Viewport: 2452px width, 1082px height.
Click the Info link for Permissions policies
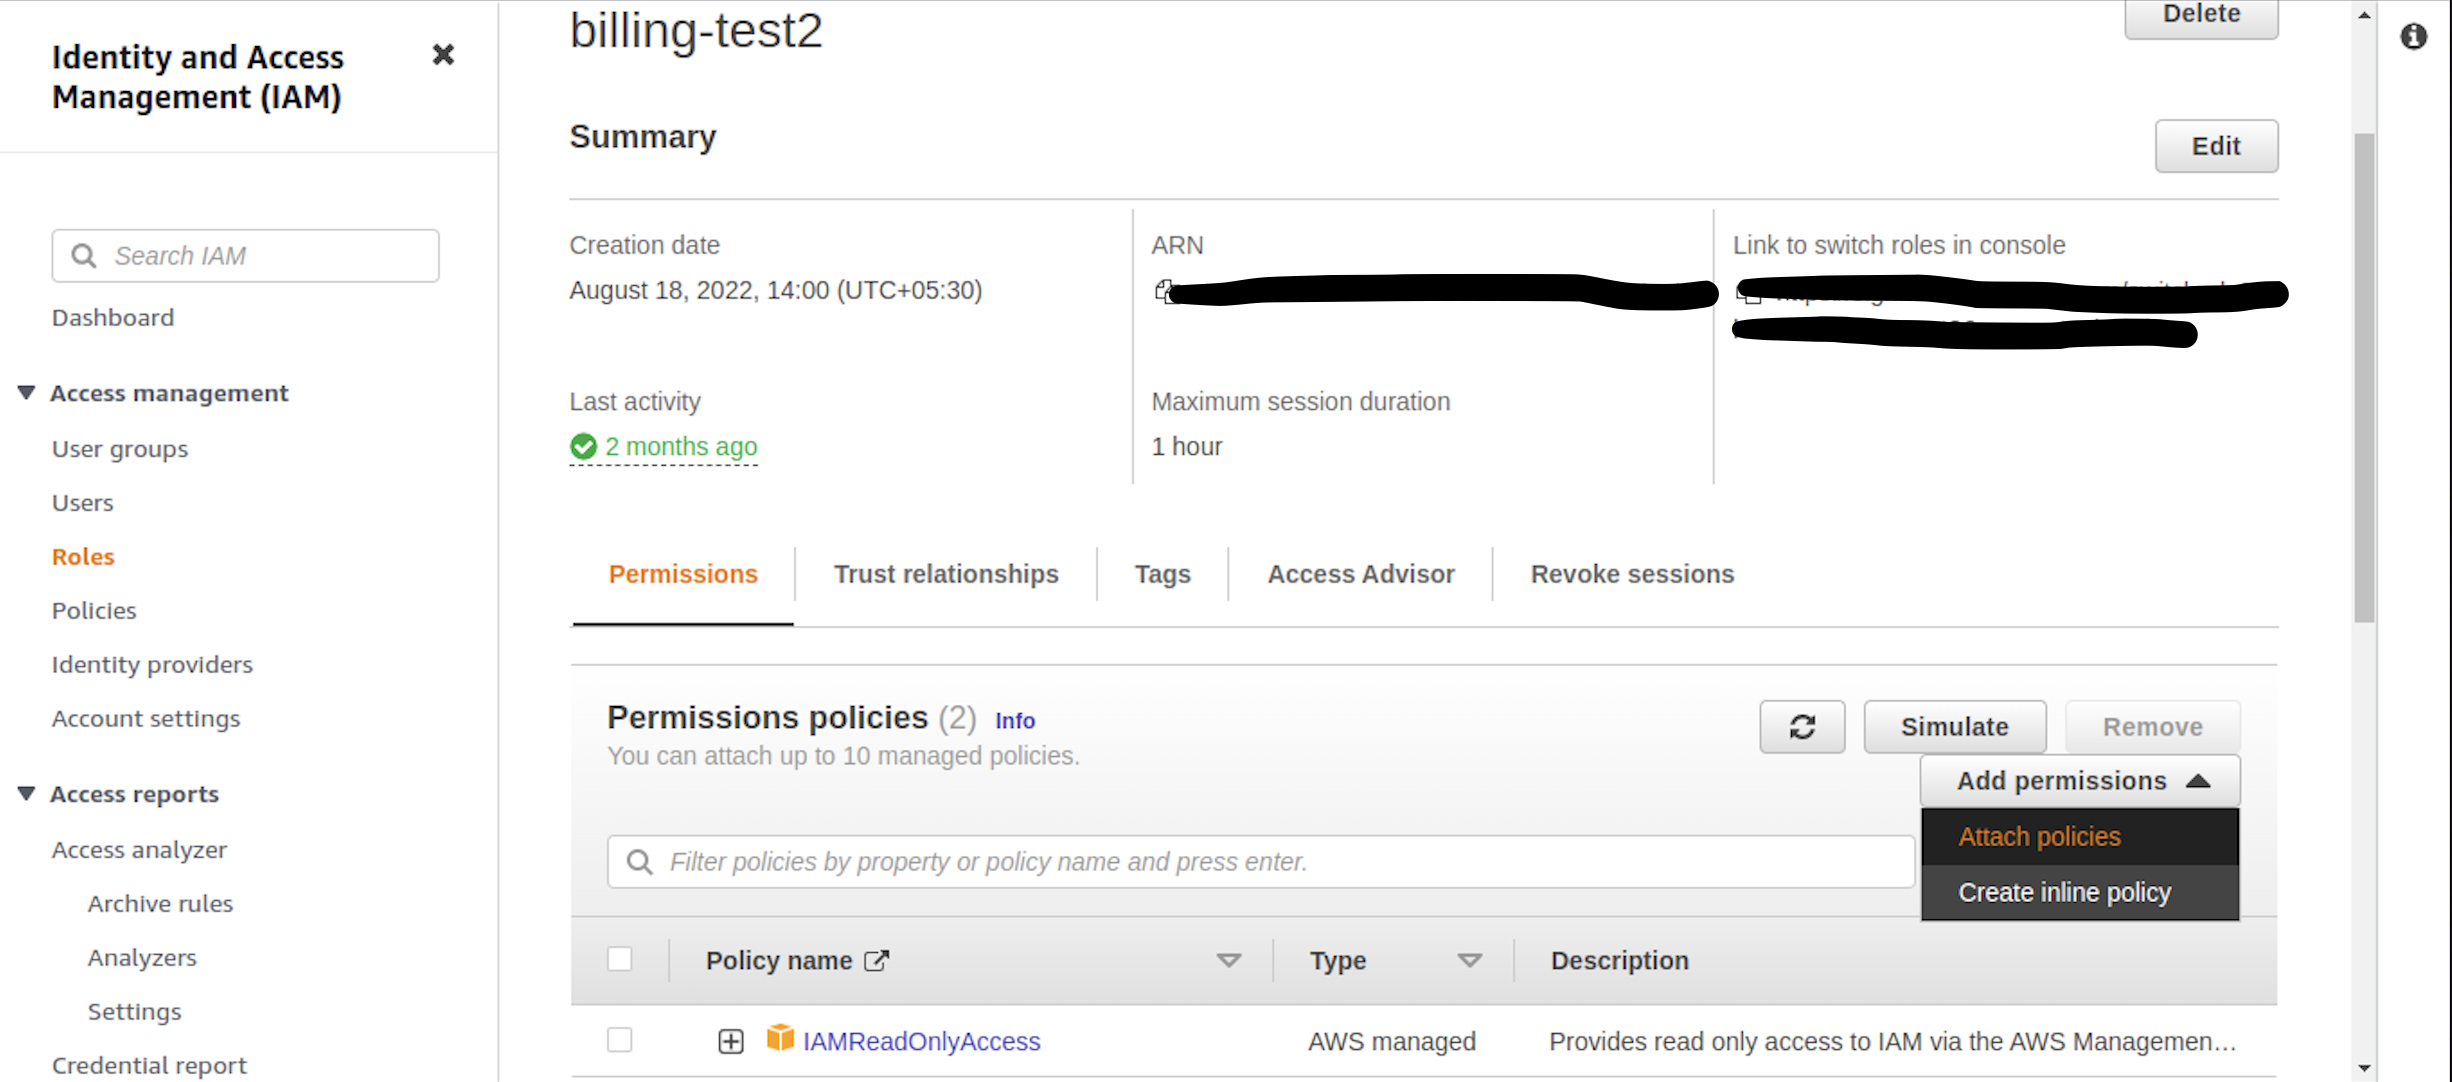click(x=1015, y=721)
